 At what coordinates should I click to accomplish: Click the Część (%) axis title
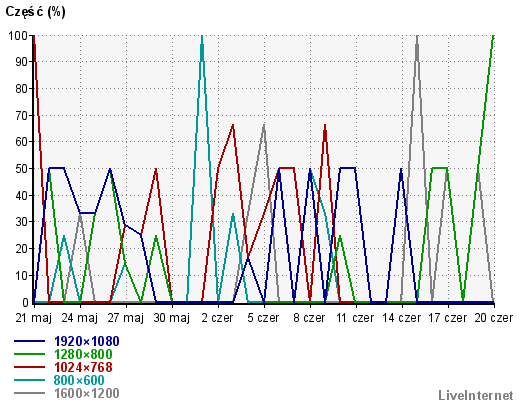(x=35, y=12)
